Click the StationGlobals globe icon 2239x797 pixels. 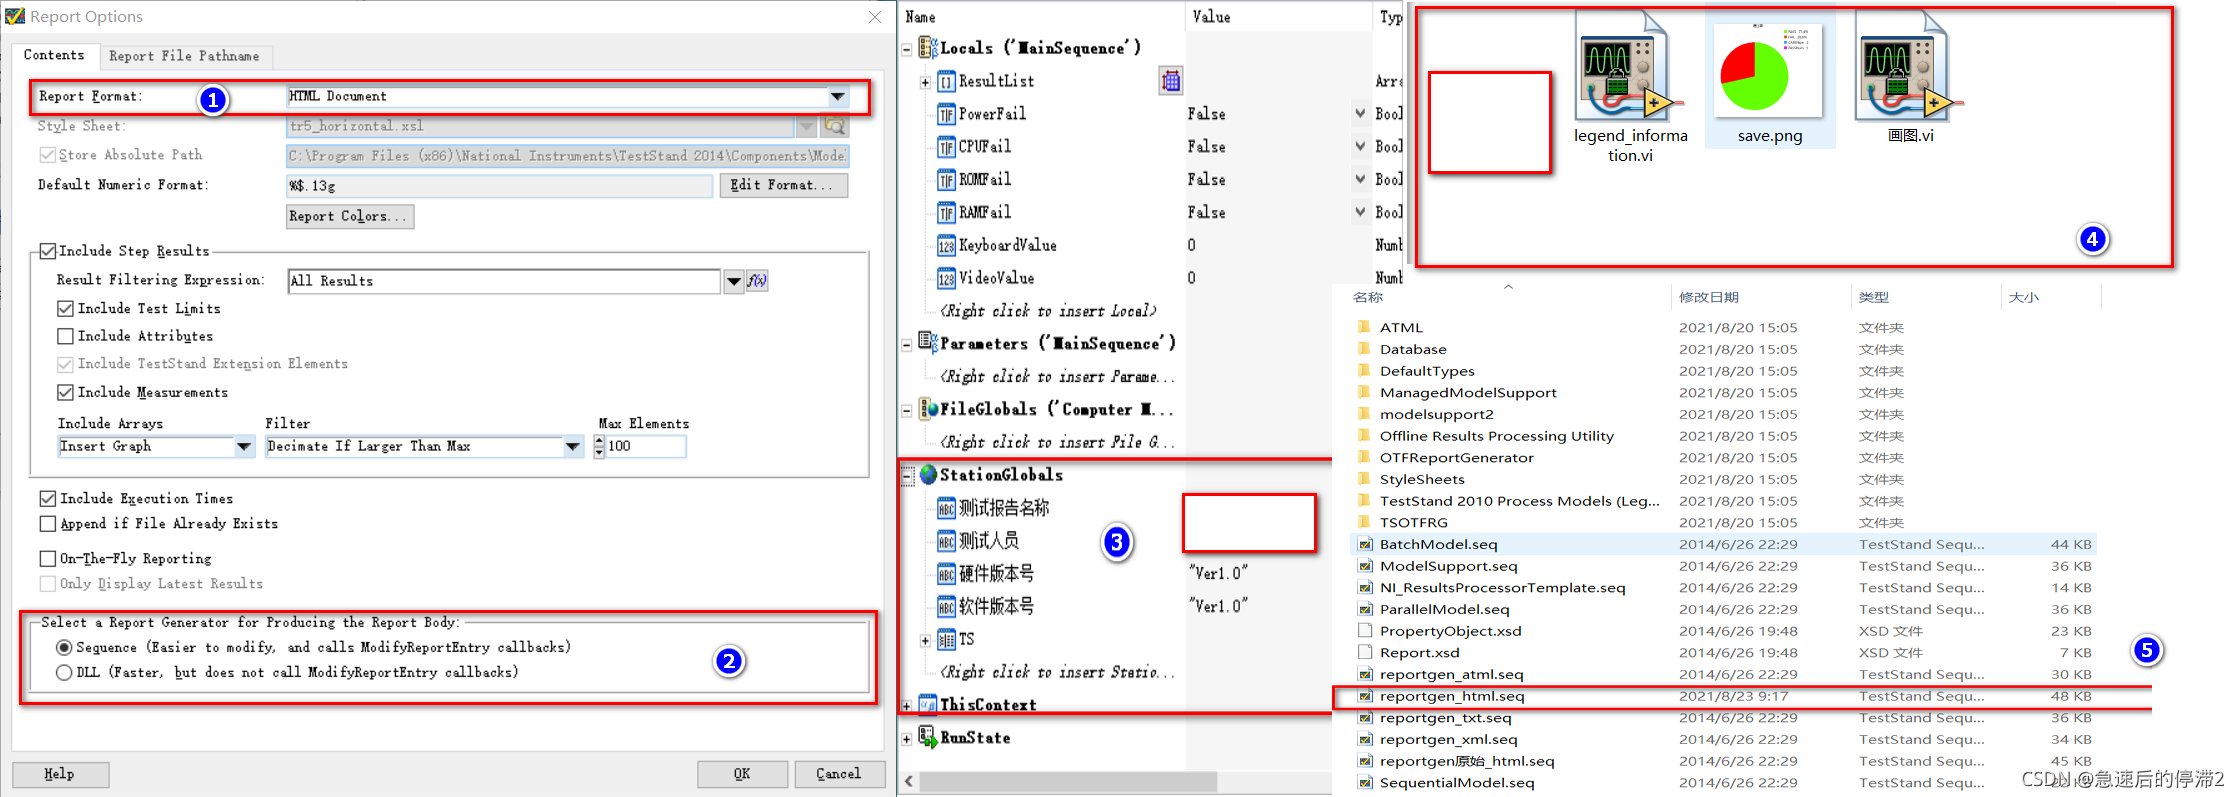coord(929,475)
